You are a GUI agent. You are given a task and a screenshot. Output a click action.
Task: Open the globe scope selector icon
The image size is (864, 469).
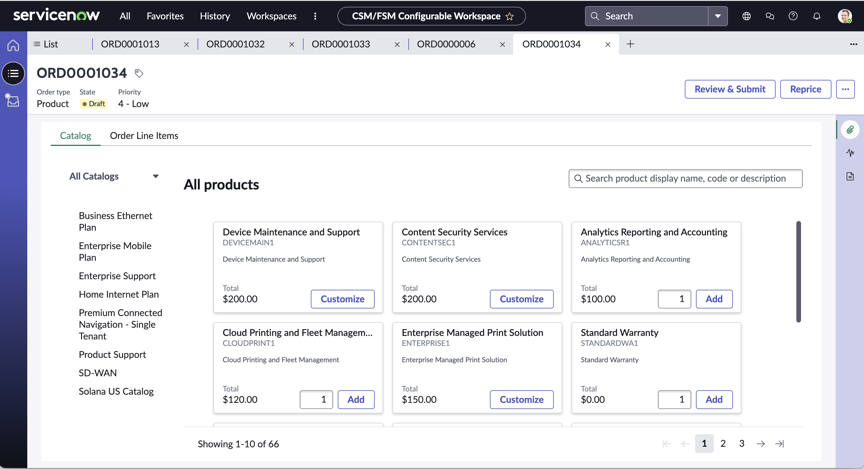pos(746,16)
